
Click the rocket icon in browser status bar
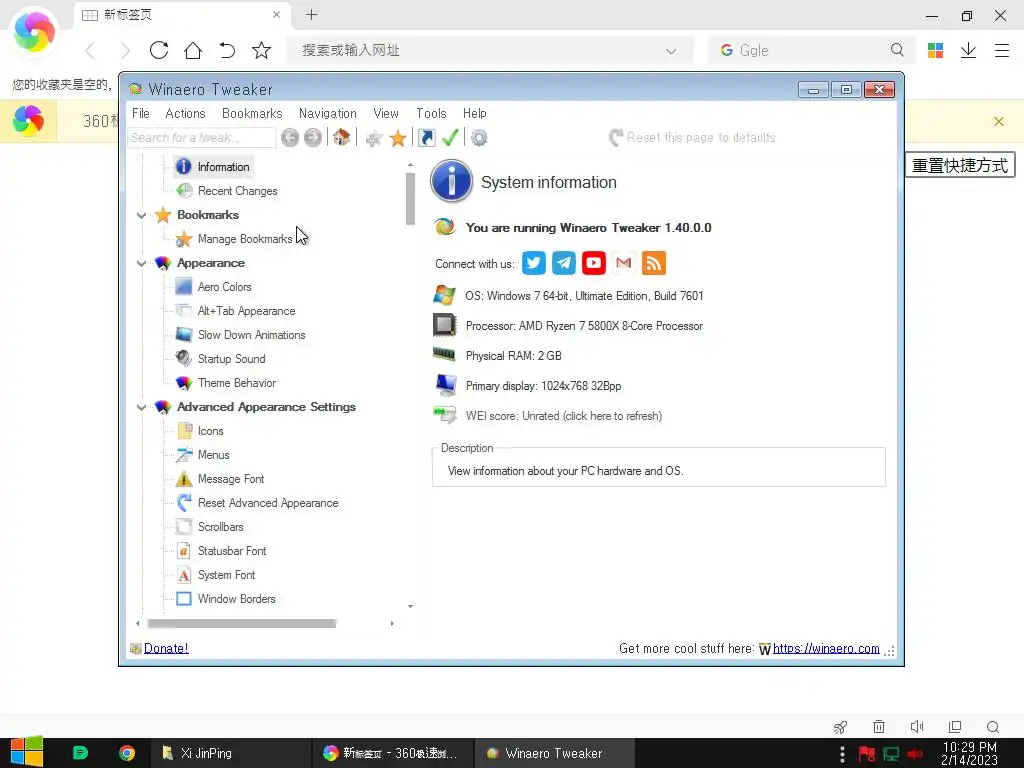[x=840, y=727]
